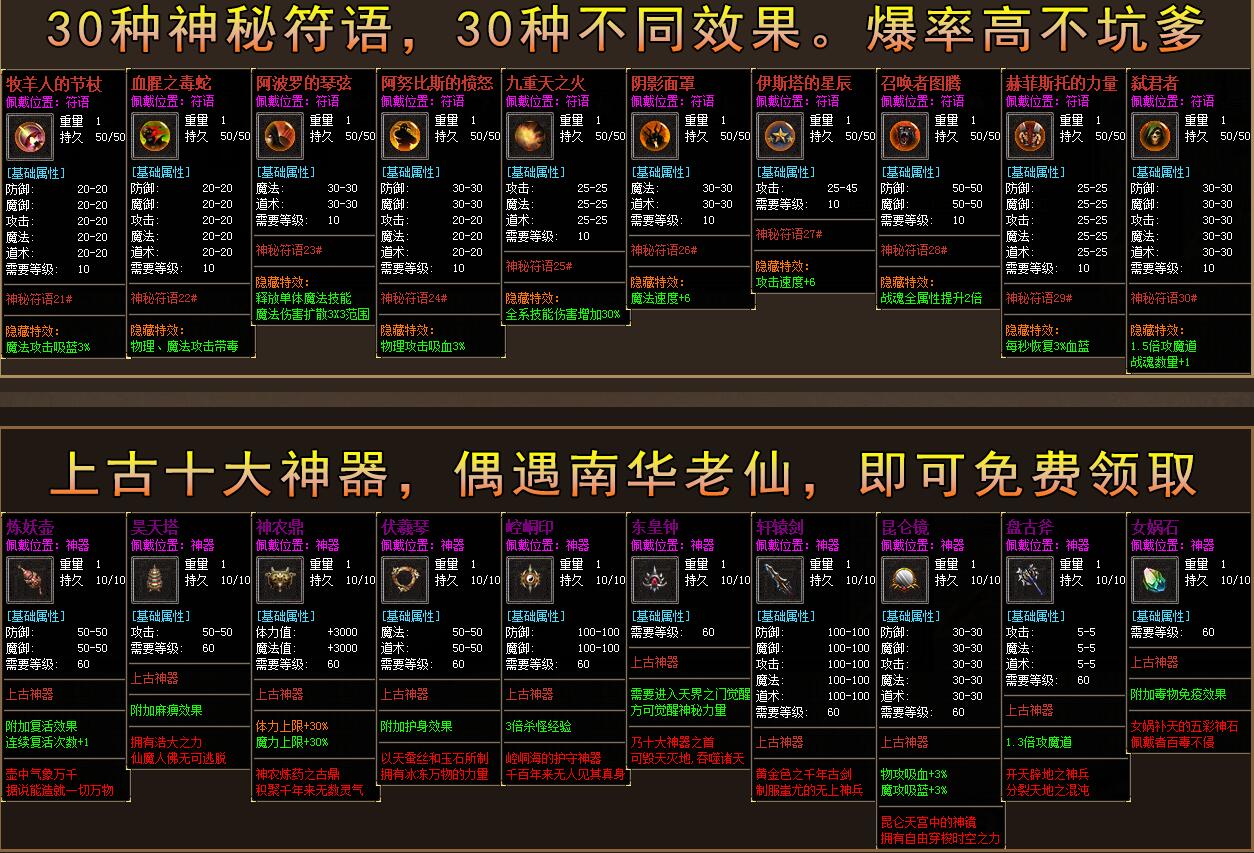Select the 九重天之火 flame icon

point(529,136)
